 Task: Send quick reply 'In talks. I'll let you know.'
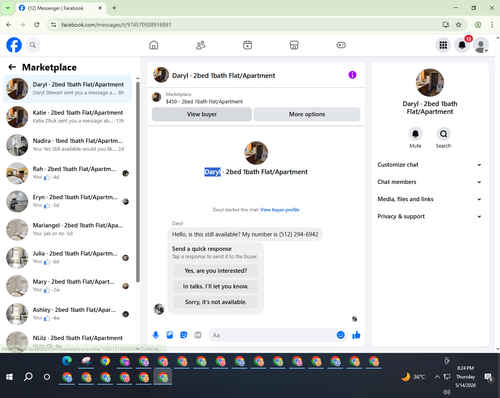[216, 286]
